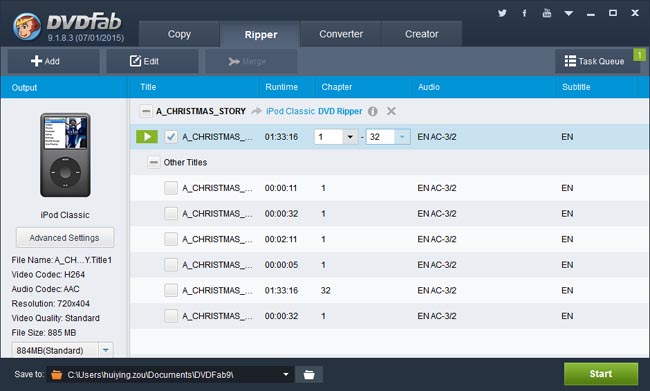The height and width of the screenshot is (391, 650).
Task: Switch to the Copy tab
Action: coord(179,34)
